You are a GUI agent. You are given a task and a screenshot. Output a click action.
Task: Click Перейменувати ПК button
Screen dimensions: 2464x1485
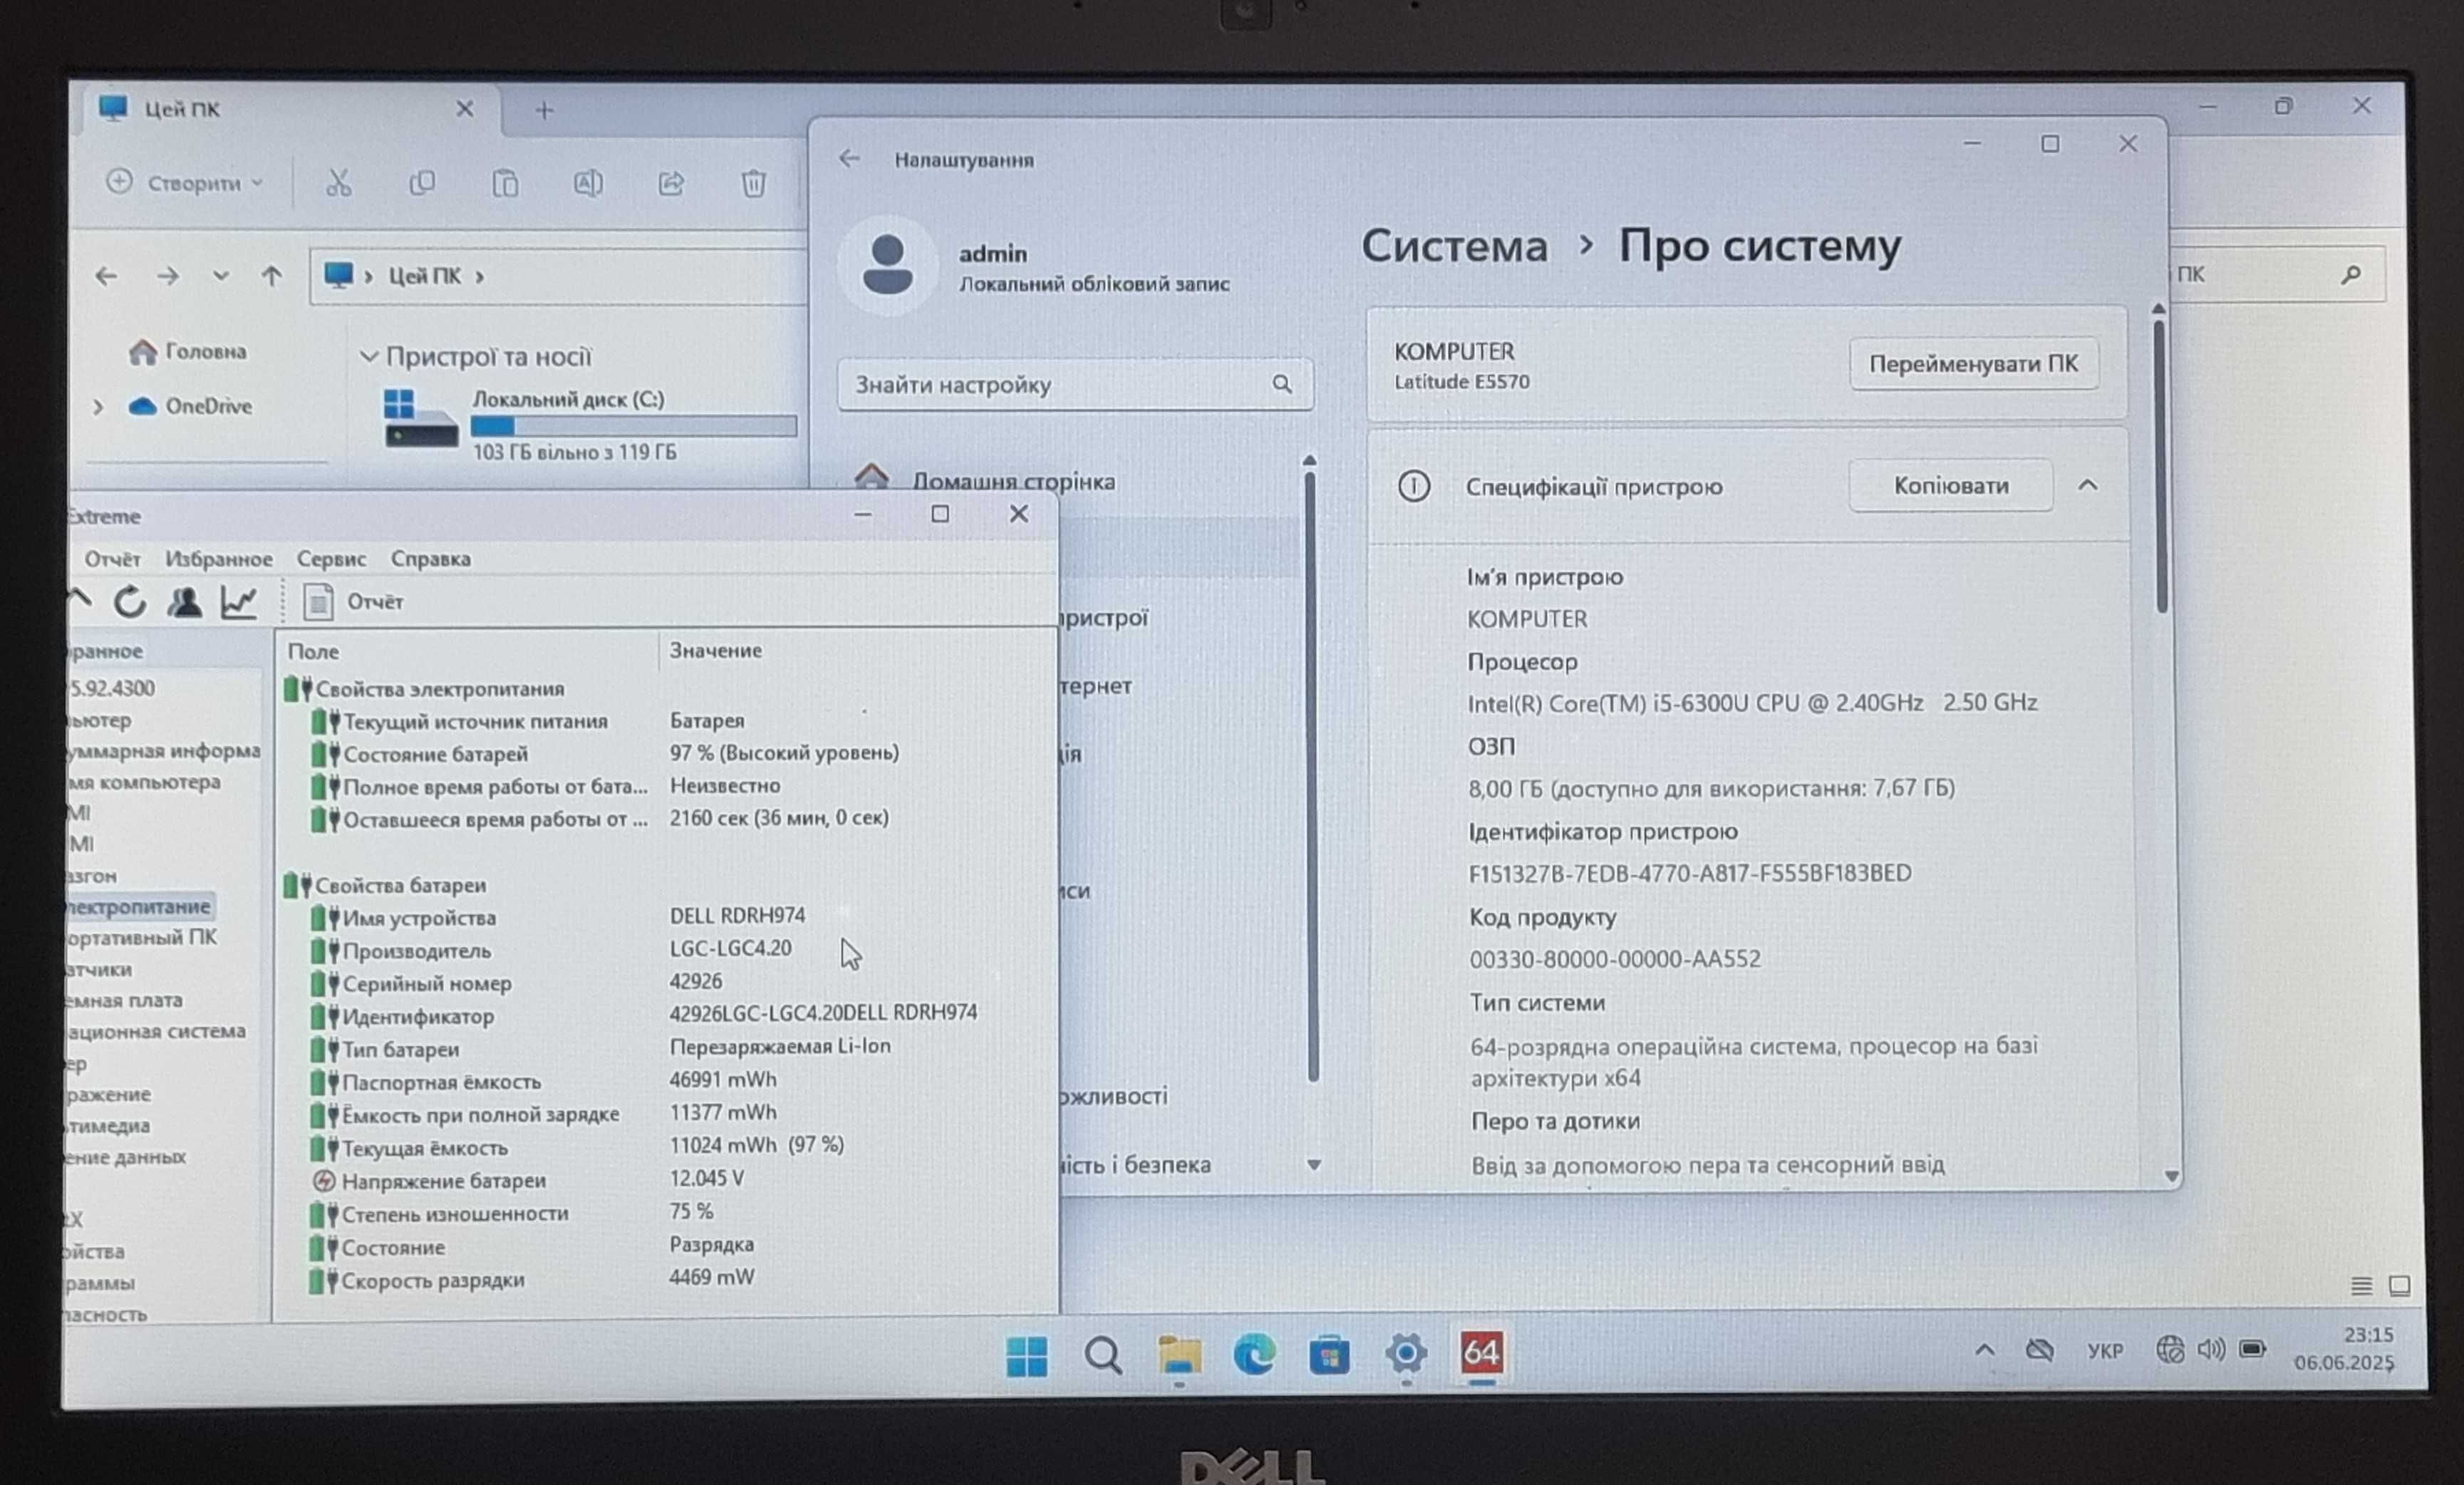click(x=1973, y=364)
